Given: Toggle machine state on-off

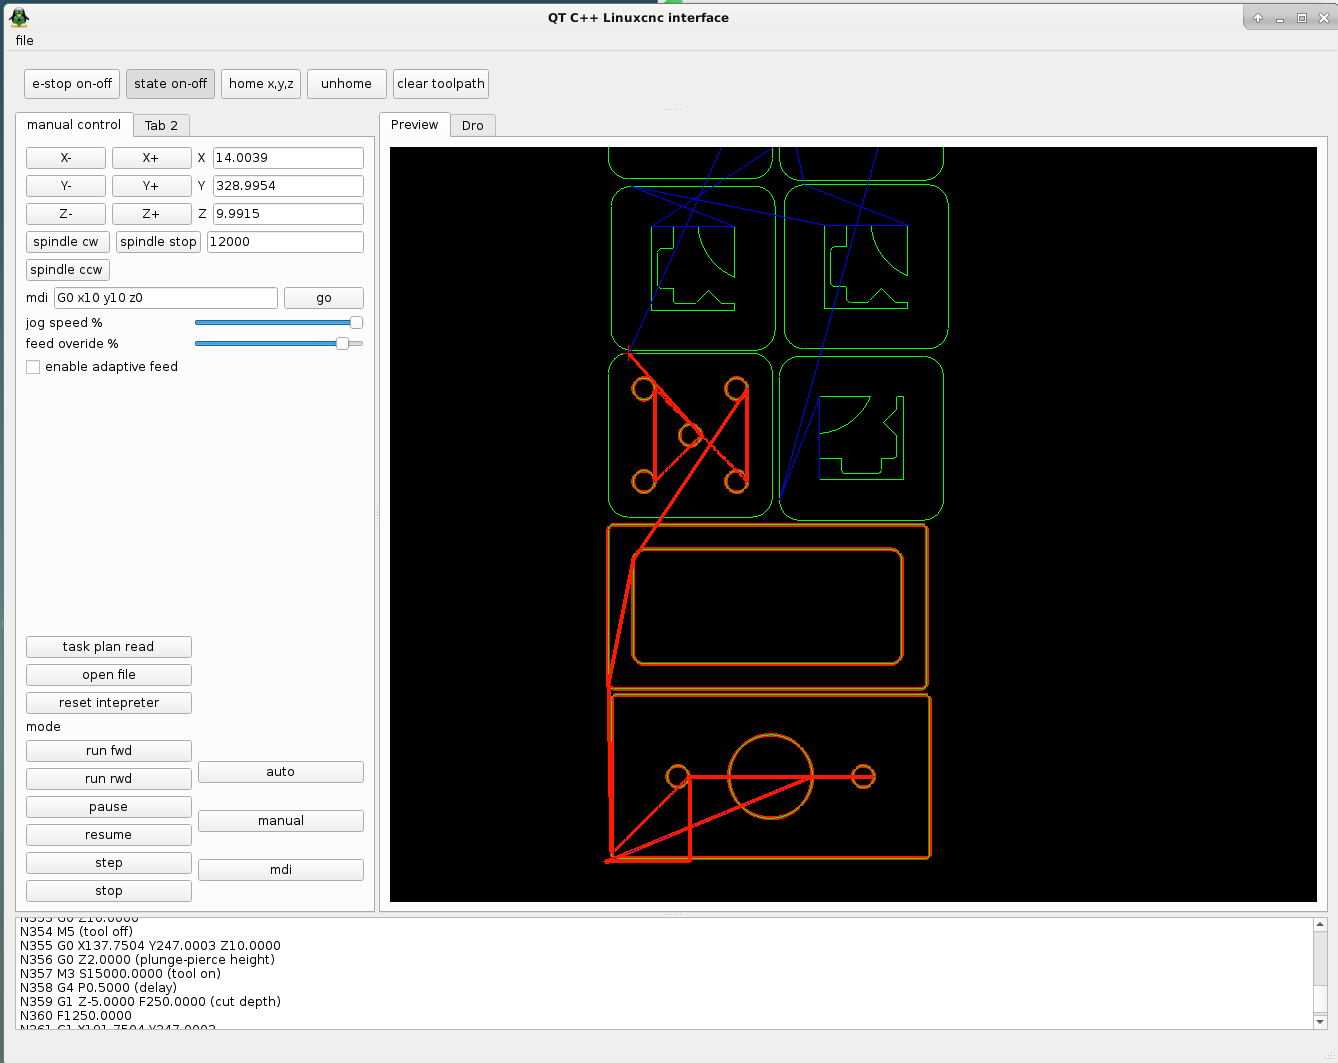Looking at the screenshot, I should tap(170, 84).
